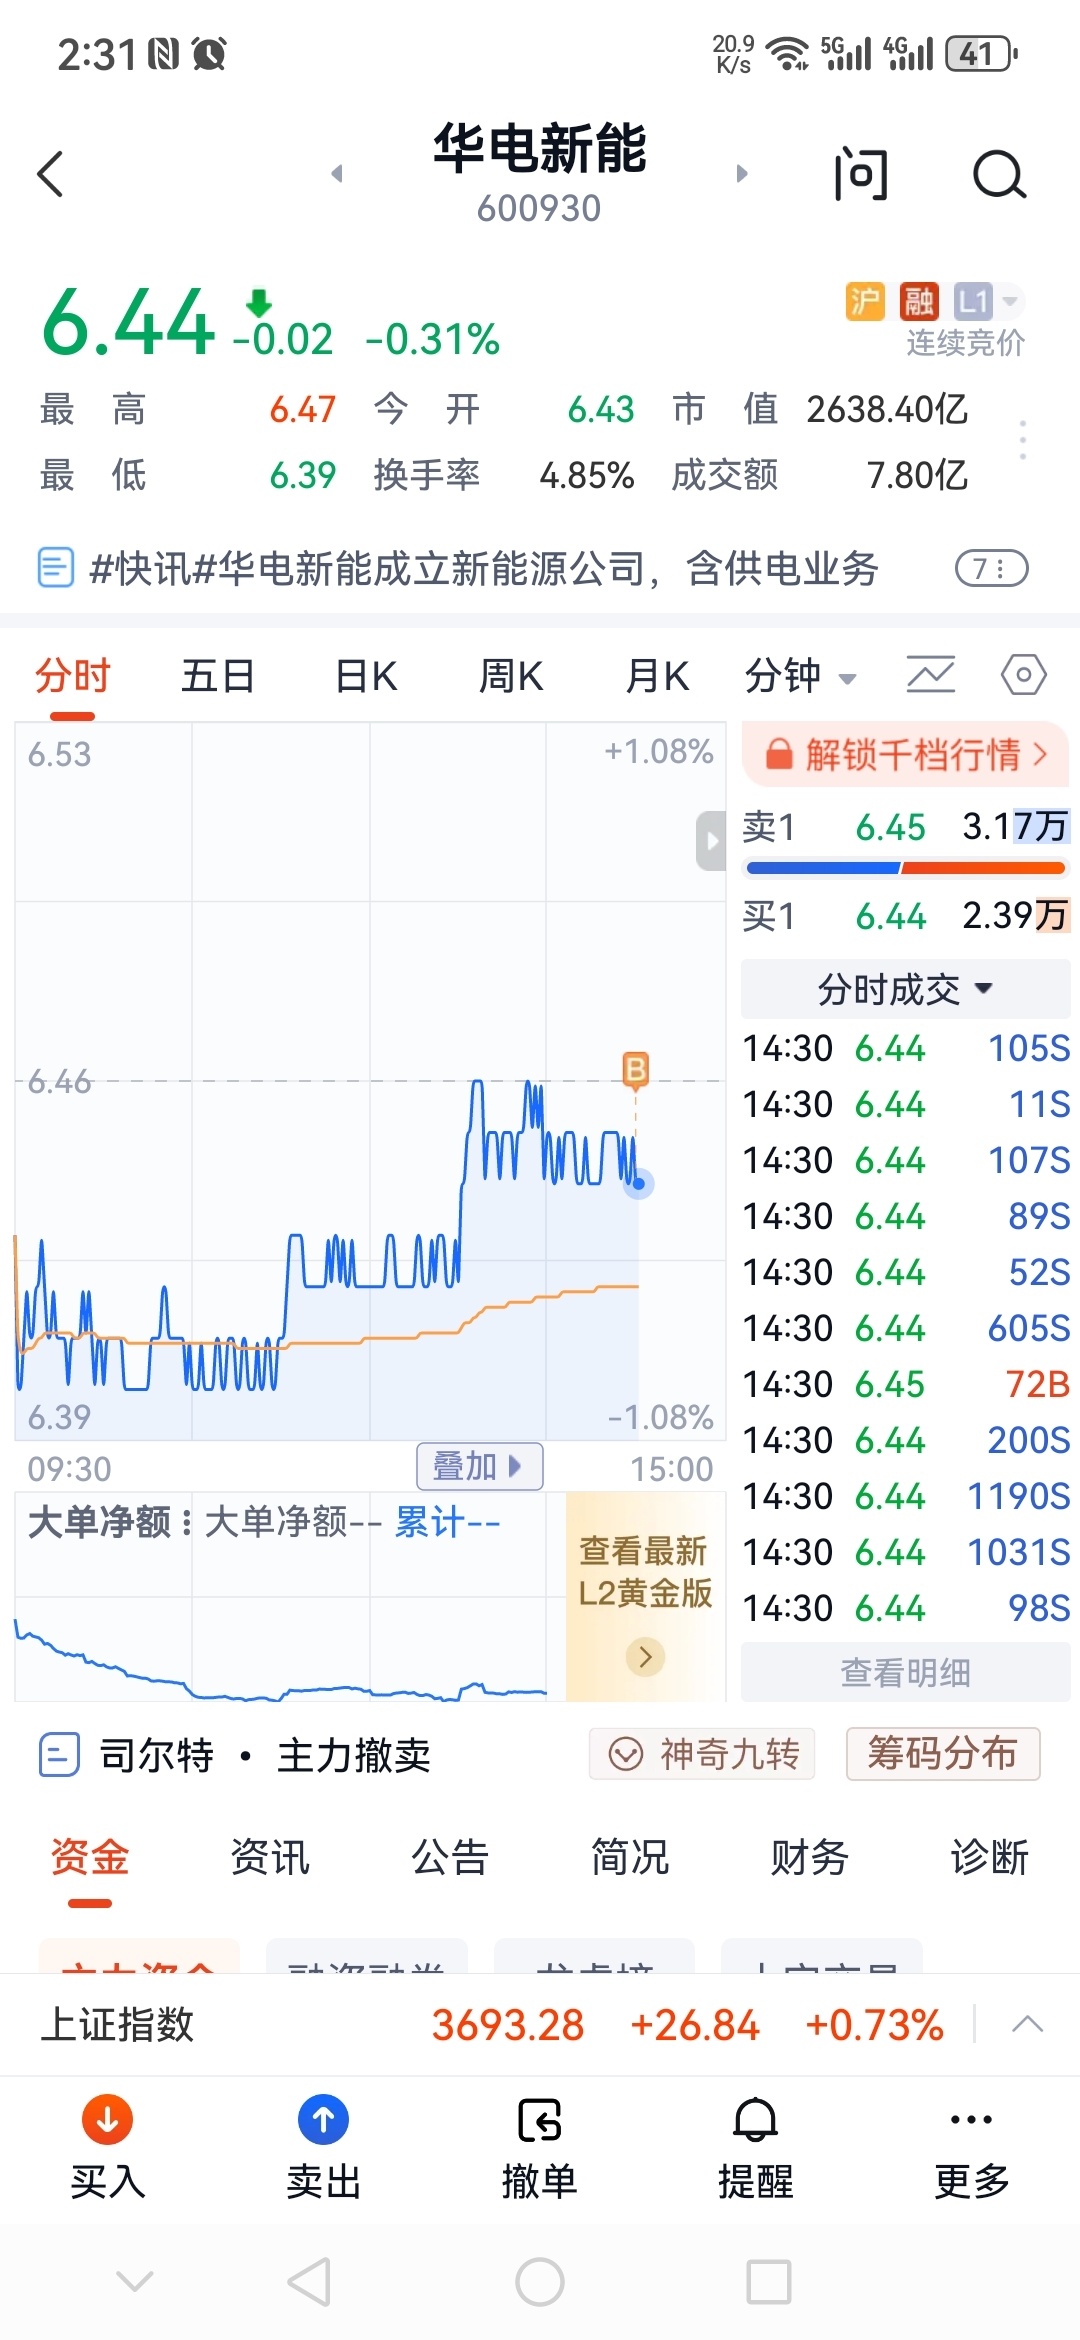Tap the 提醒 alert bell icon

756,2119
